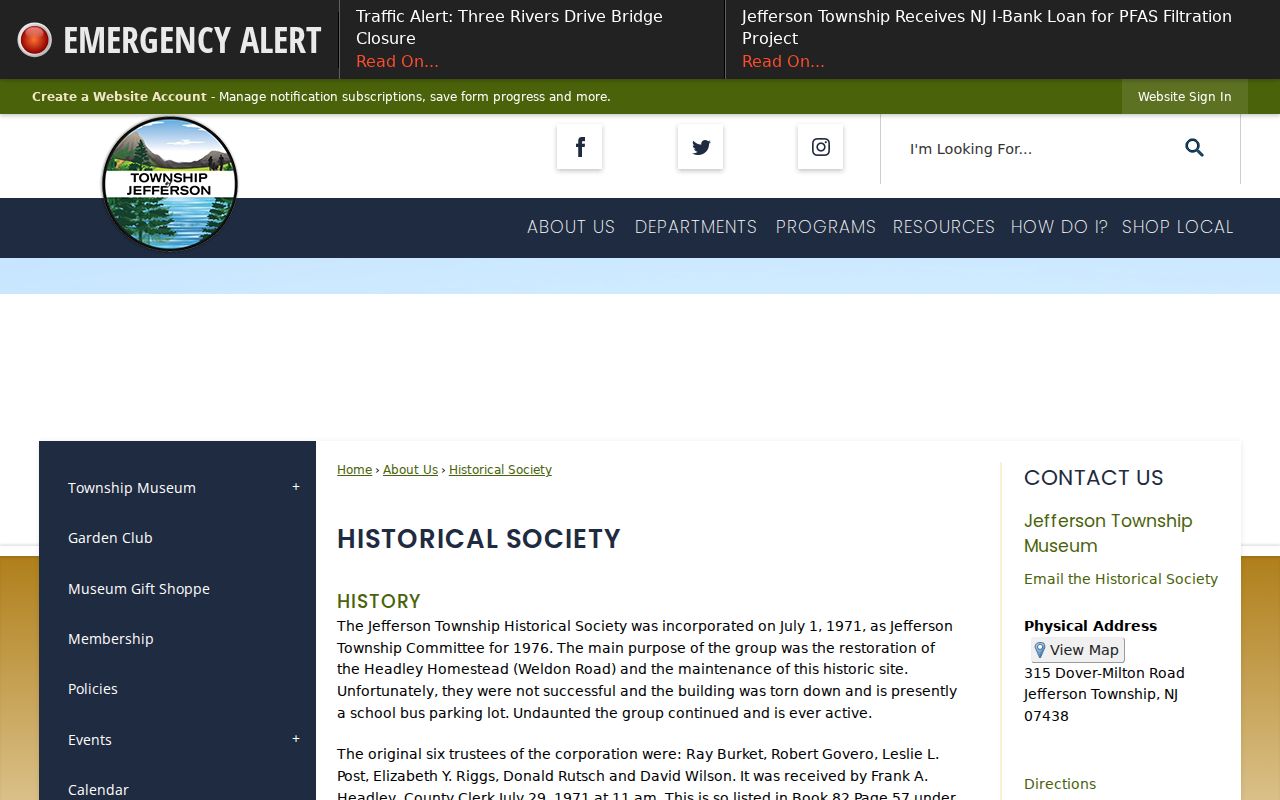Open the Resources menu

944,227
